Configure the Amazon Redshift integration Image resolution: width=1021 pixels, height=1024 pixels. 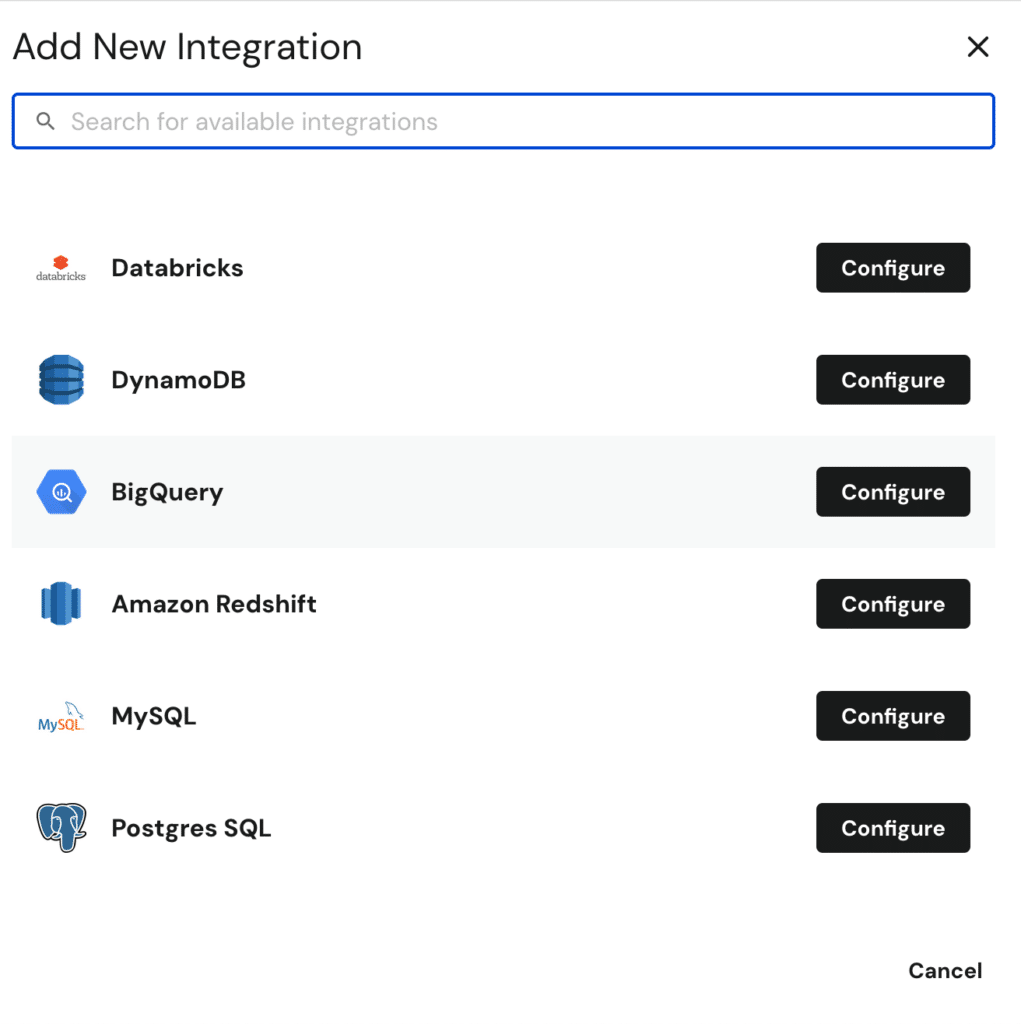[x=893, y=603]
